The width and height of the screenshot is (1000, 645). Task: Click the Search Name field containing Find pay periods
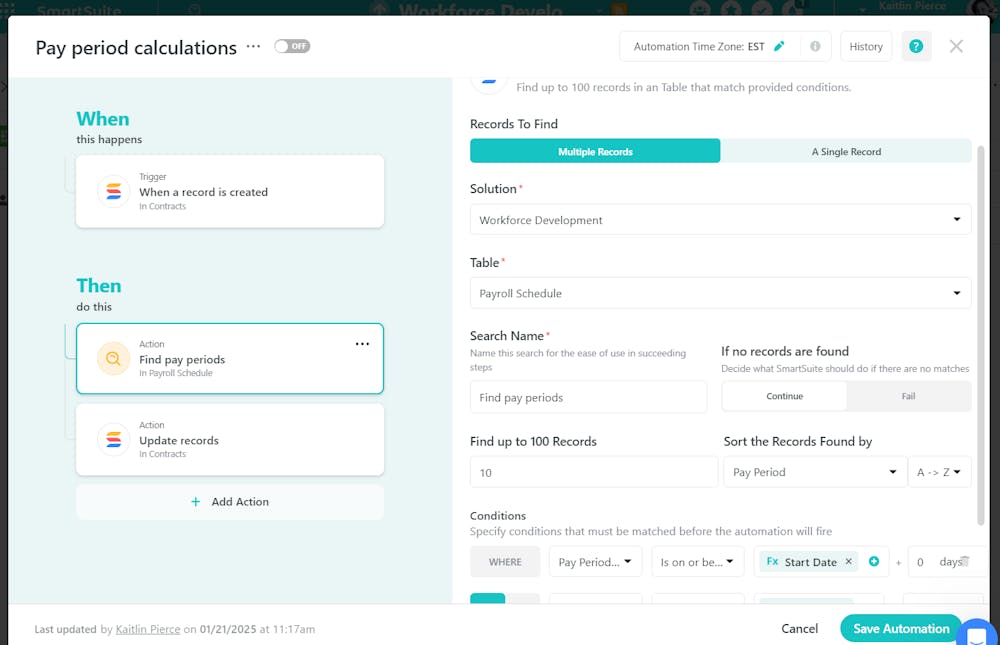click(588, 397)
